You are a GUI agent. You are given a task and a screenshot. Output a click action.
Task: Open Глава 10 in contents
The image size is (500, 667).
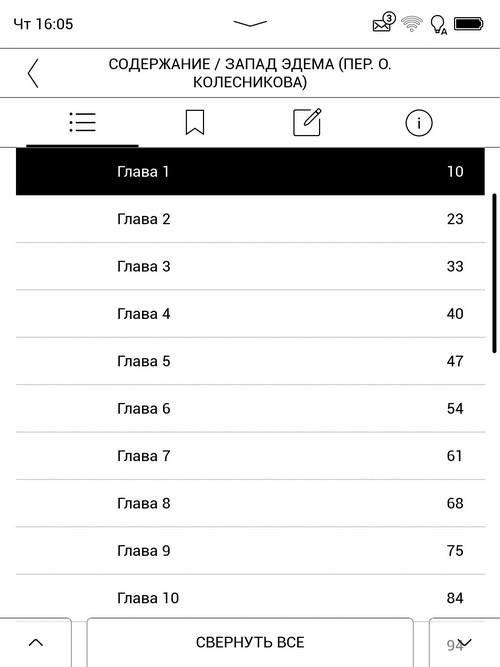[x=250, y=598]
